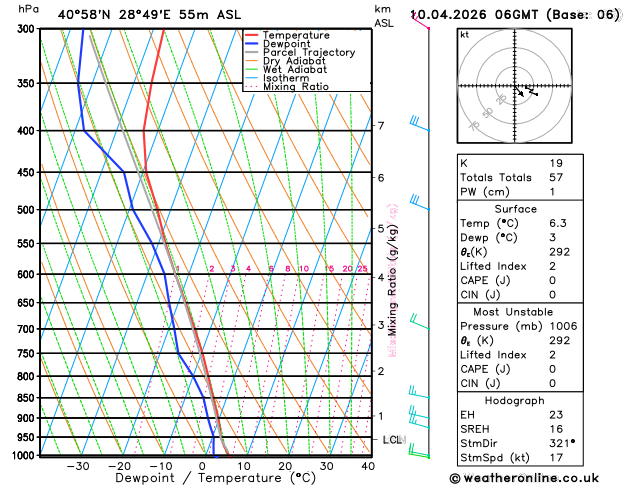
Task: Click the '600' pressure level label
Action: (x=28, y=275)
